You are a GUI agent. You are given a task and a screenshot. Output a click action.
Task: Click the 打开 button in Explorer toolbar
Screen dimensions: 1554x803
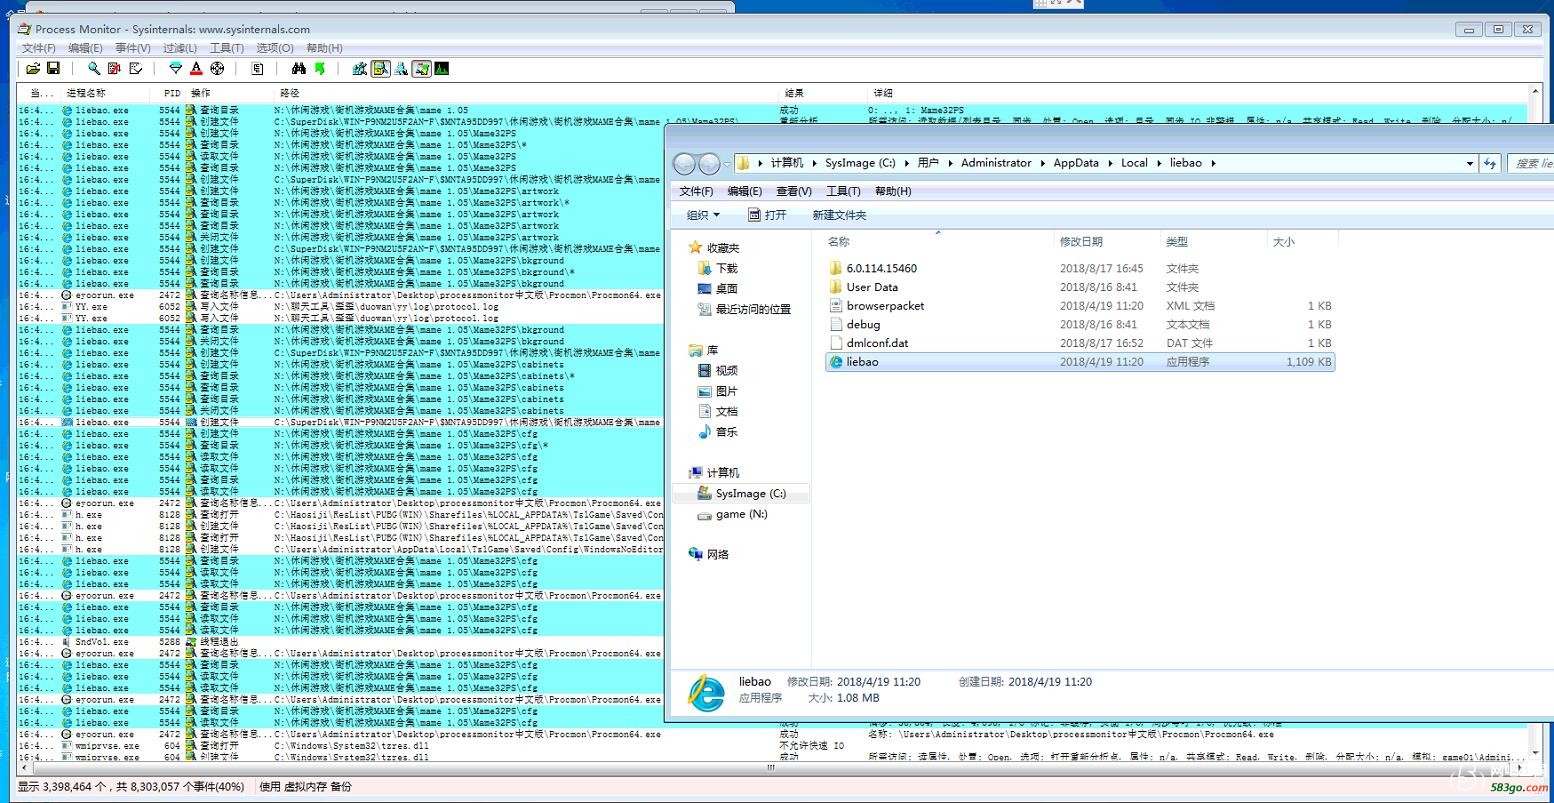coord(767,215)
